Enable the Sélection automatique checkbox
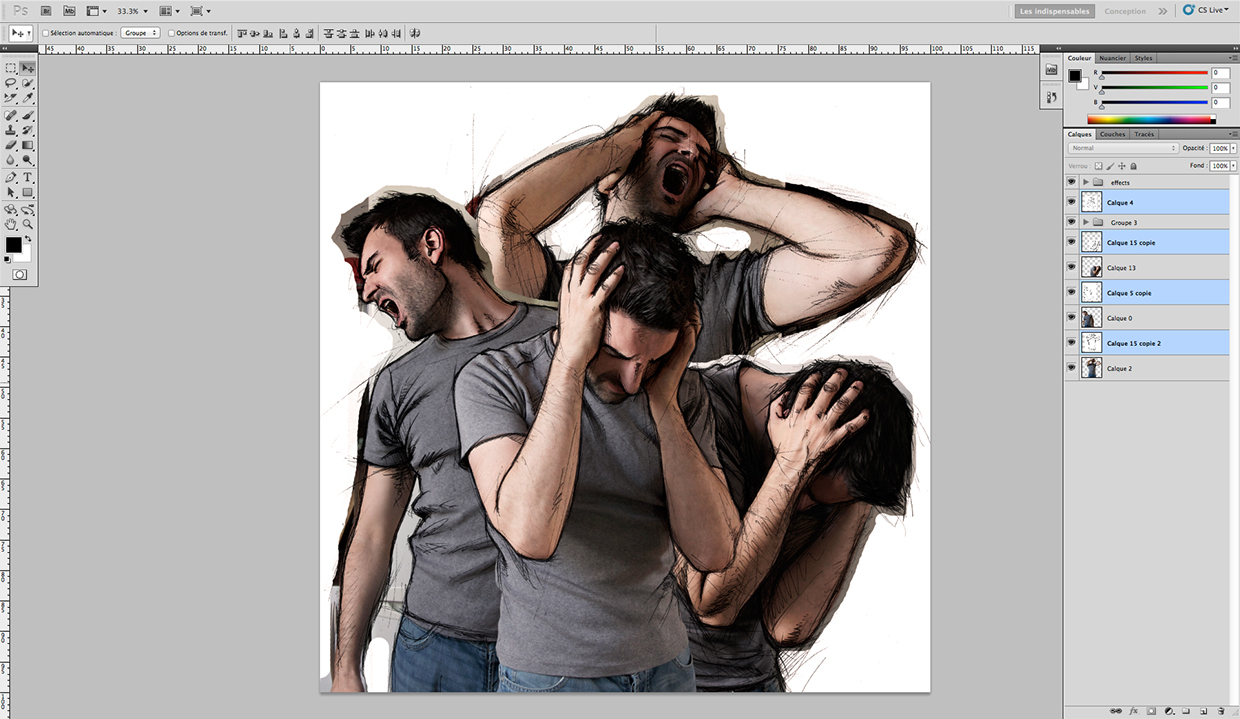The image size is (1240, 719). [45, 32]
